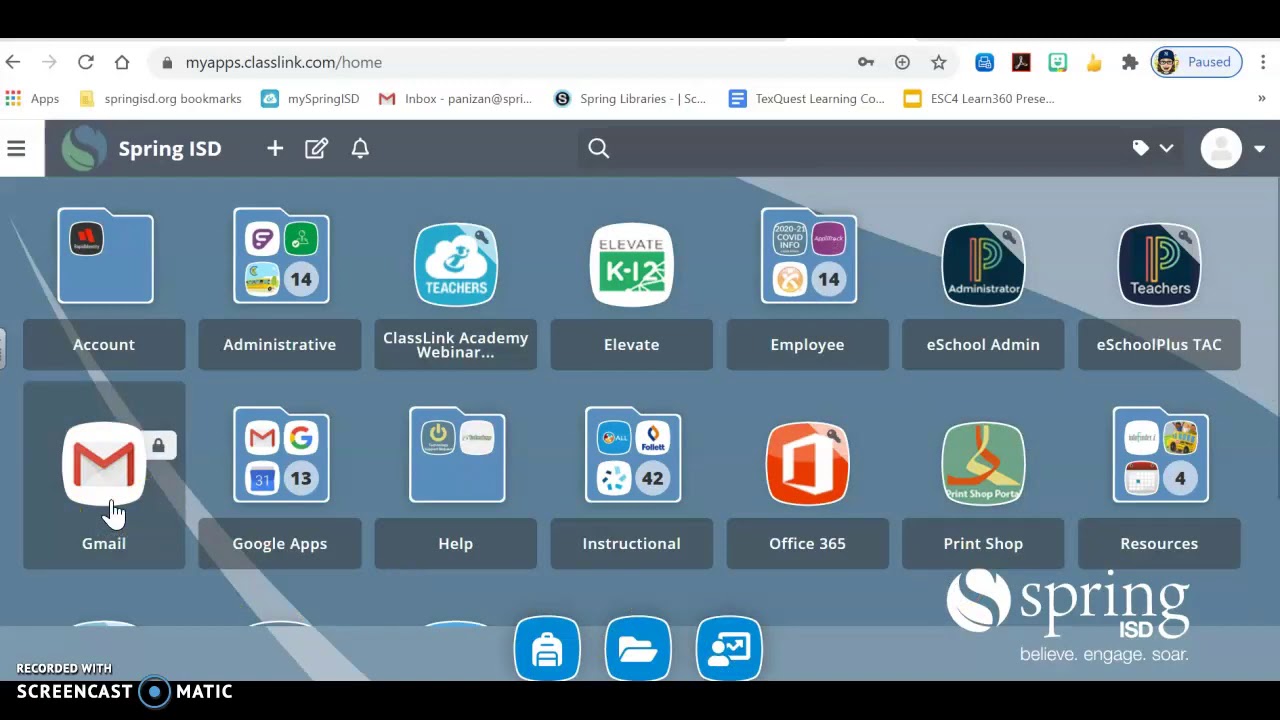
Task: Click the edit pencil icon
Action: pyautogui.click(x=316, y=148)
